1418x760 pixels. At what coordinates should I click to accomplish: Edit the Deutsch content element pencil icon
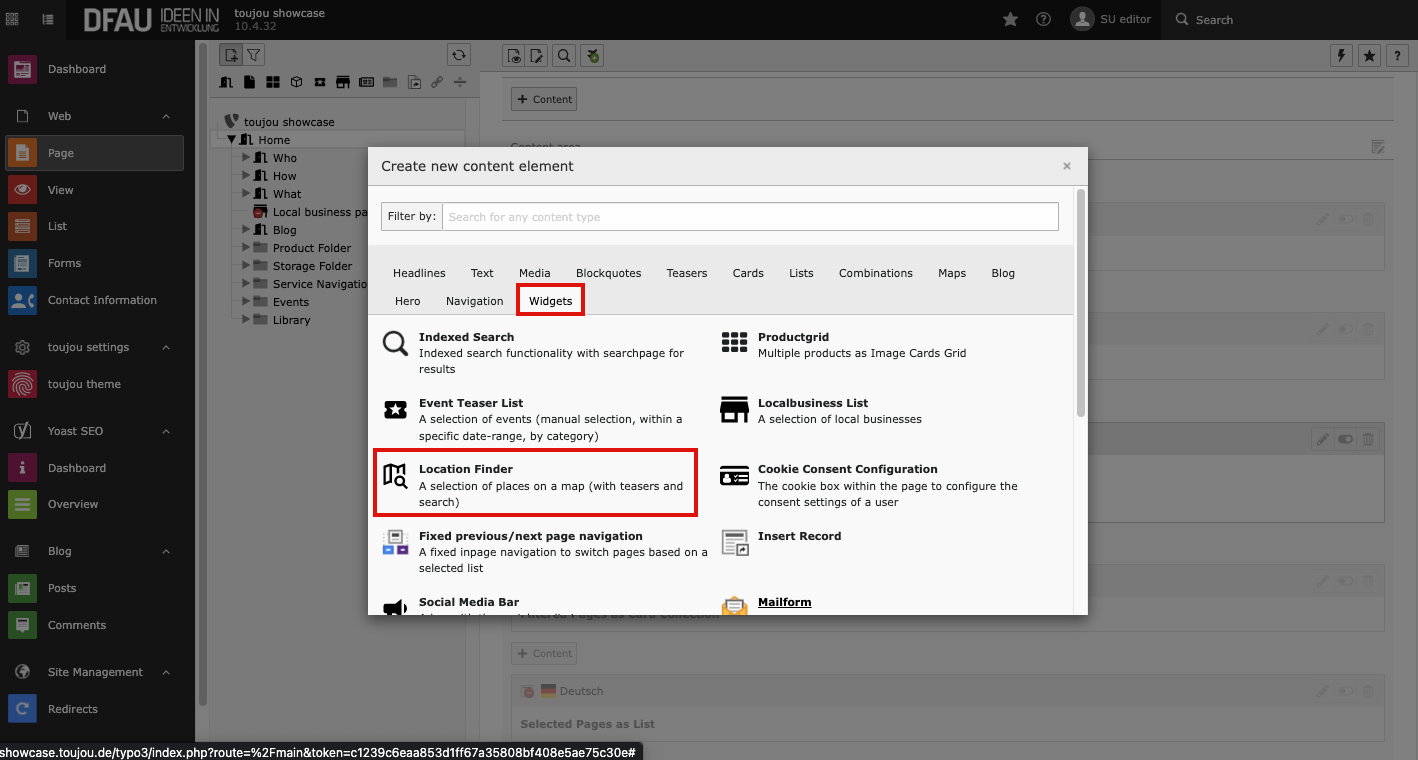tap(1322, 691)
